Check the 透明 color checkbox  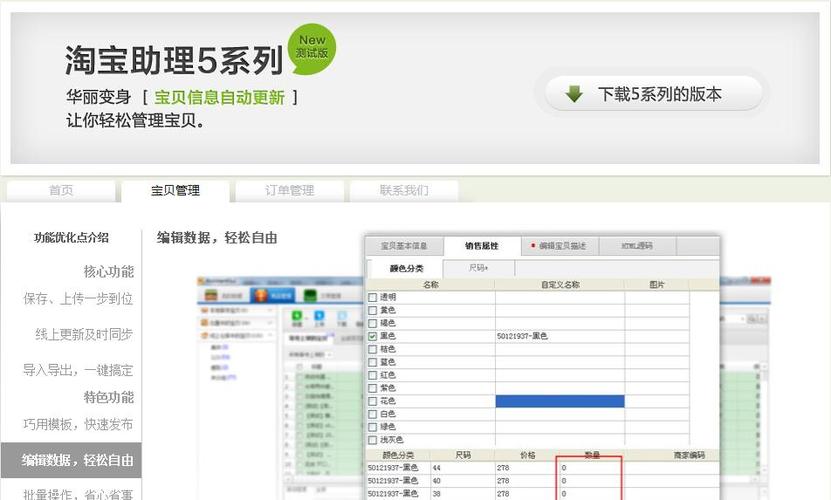point(373,297)
